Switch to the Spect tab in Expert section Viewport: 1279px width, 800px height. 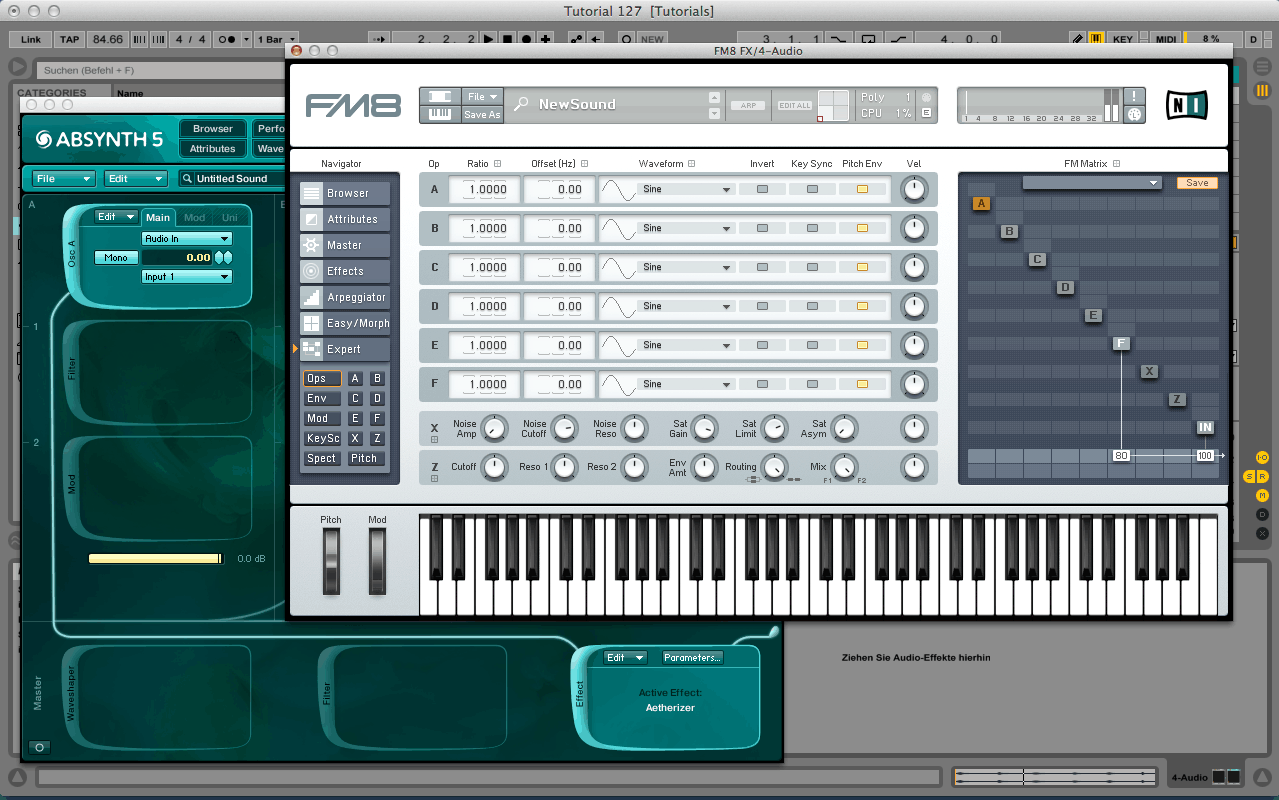click(321, 458)
